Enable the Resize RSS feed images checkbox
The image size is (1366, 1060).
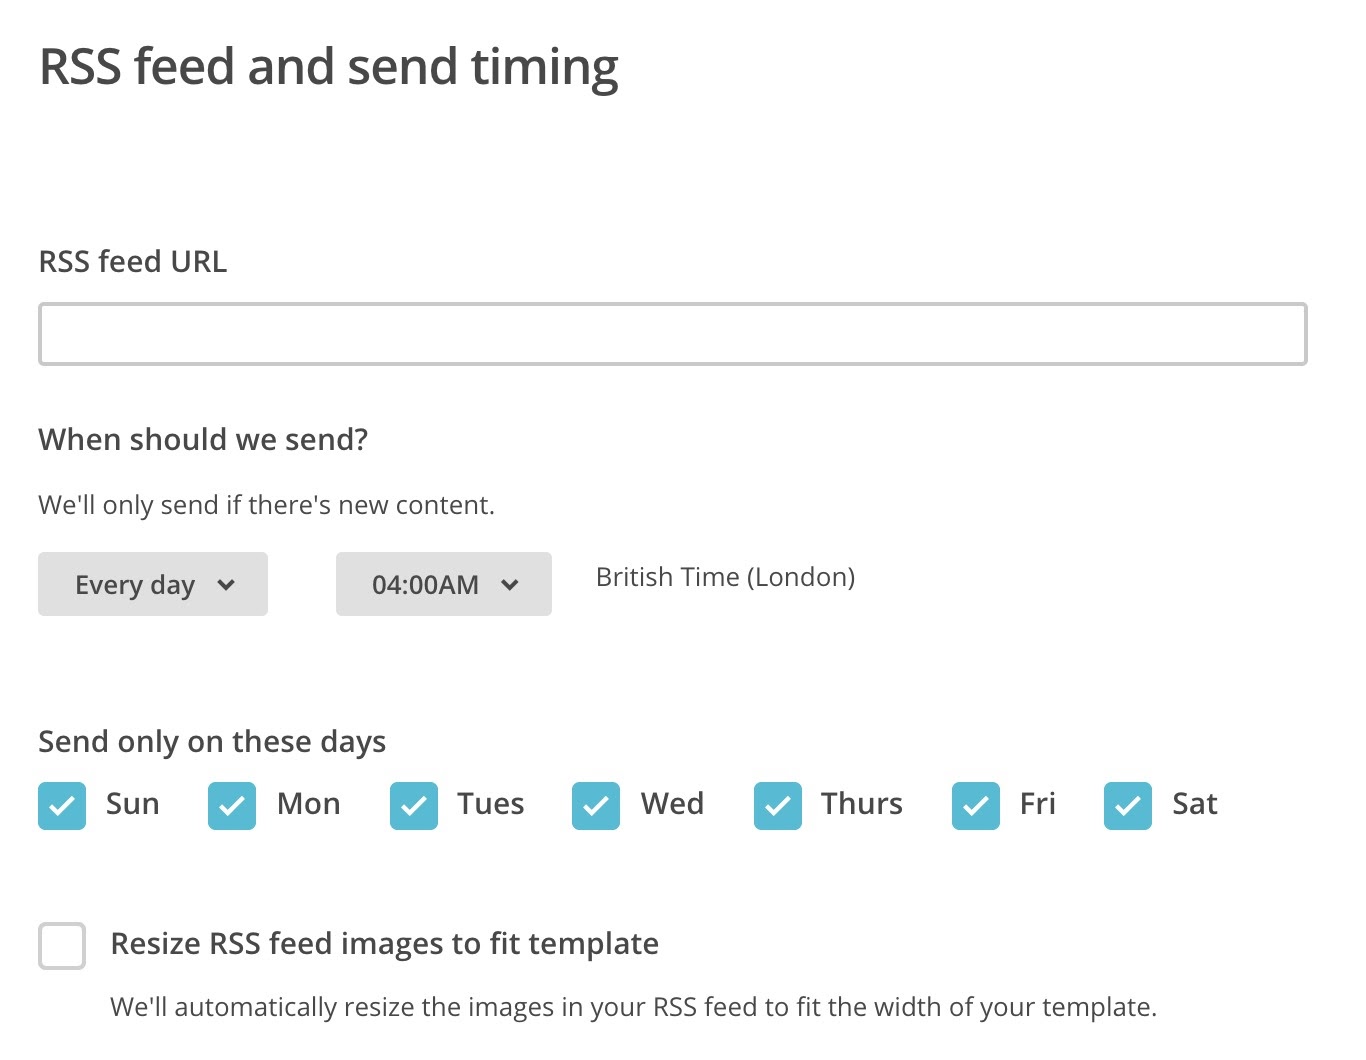click(62, 946)
